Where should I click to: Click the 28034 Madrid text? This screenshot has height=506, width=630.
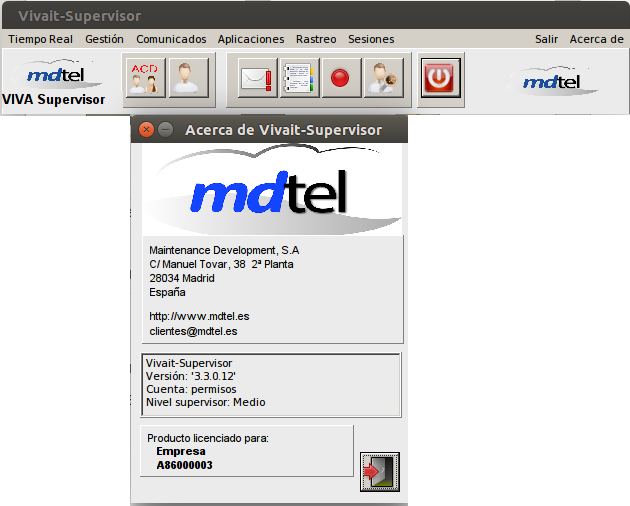[x=182, y=278]
